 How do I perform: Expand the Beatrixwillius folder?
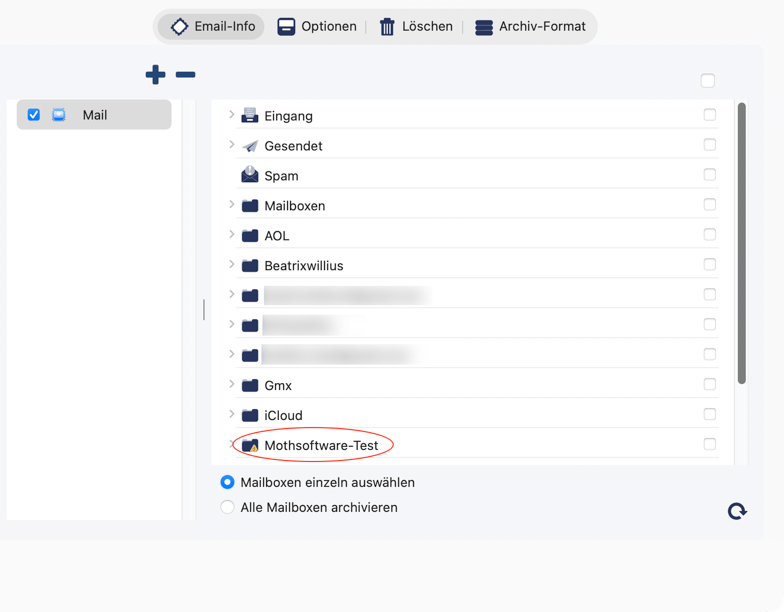pyautogui.click(x=231, y=265)
